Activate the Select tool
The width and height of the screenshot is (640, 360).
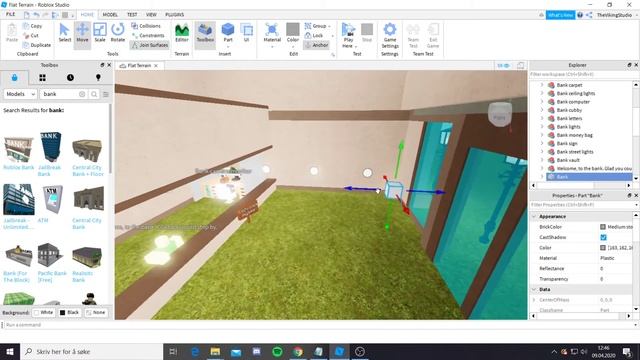coord(64,33)
